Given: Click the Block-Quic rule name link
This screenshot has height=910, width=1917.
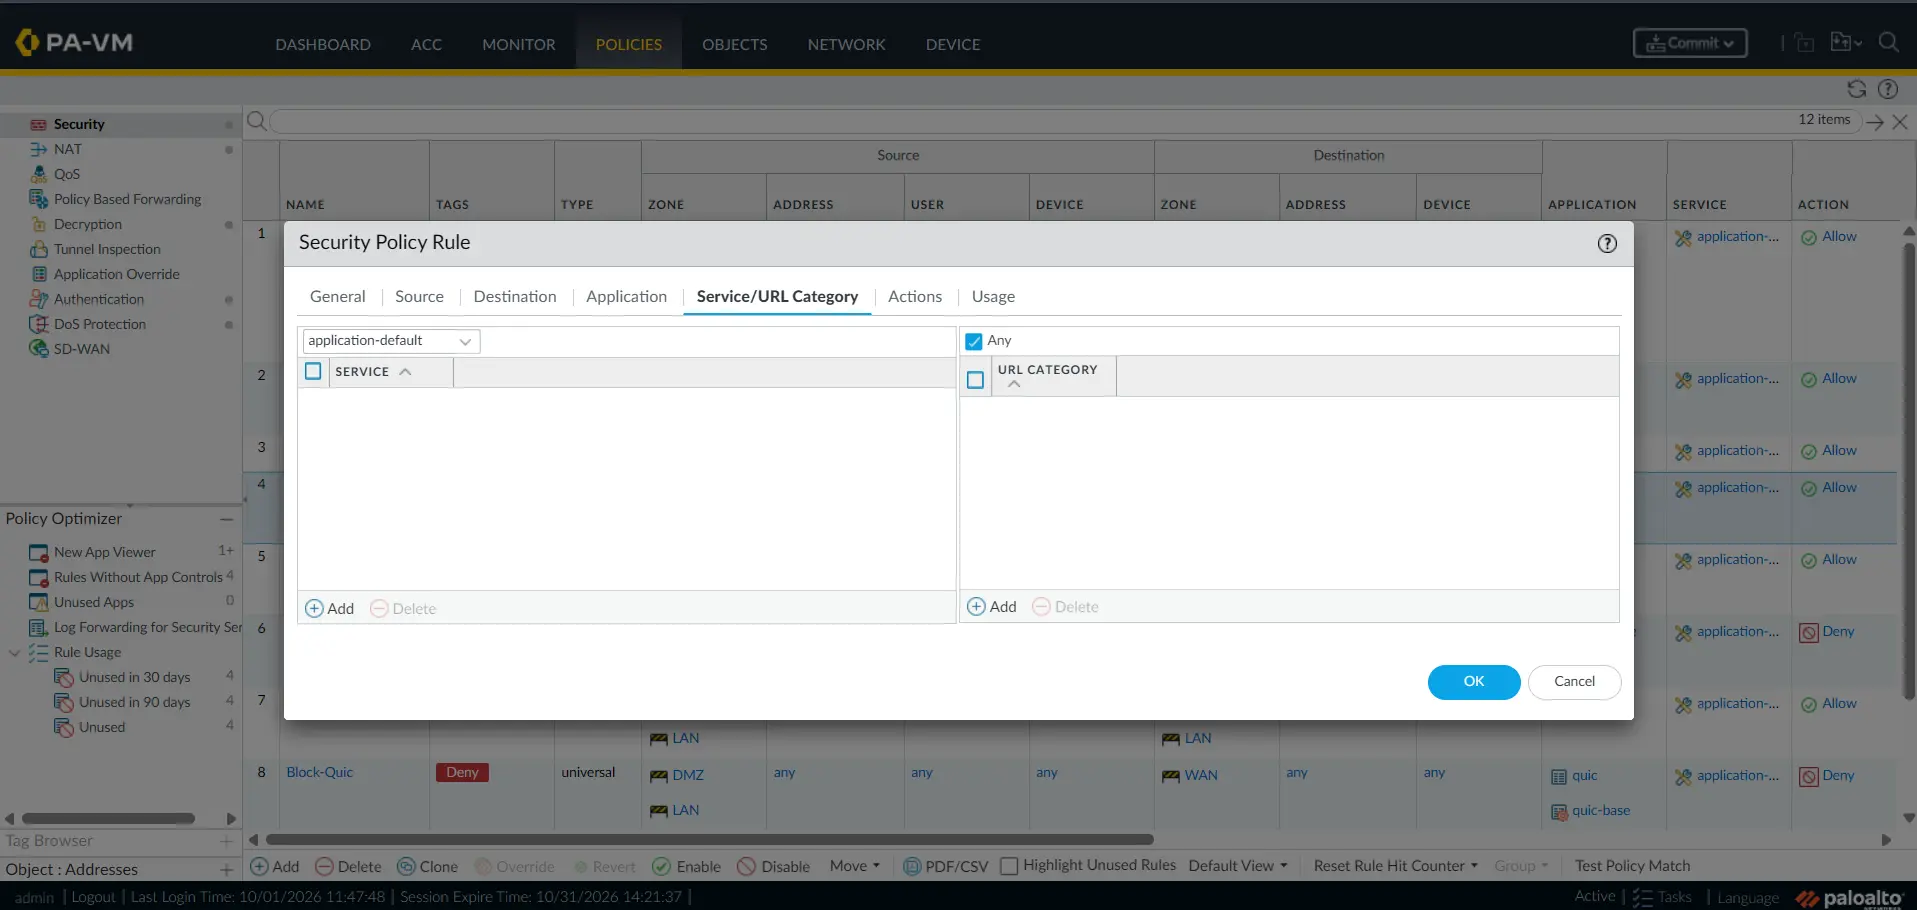Looking at the screenshot, I should point(320,773).
